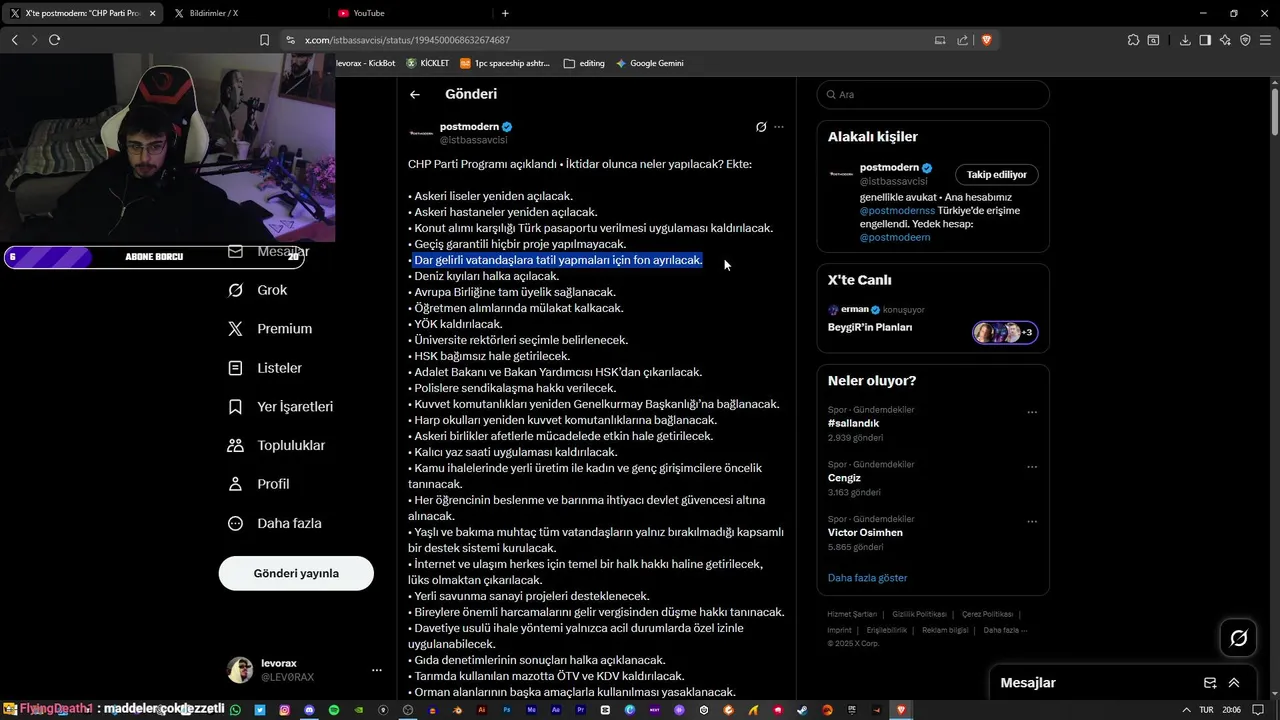
Task: Open a new browser tab
Action: point(505,13)
